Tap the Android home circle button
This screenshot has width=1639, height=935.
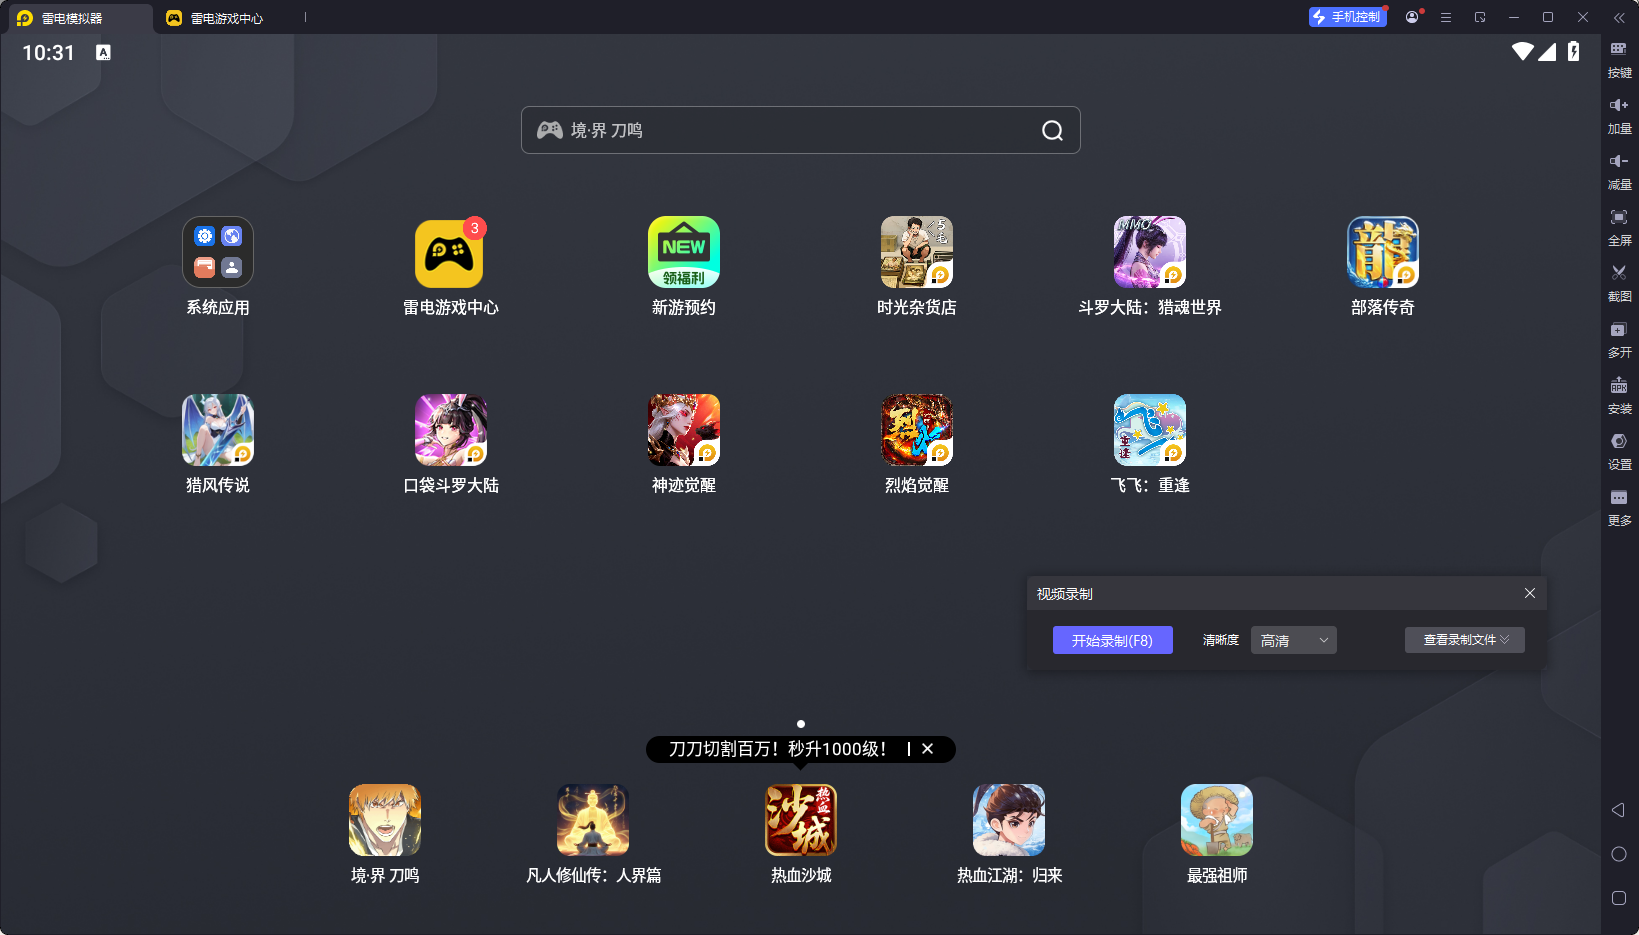(x=1619, y=854)
